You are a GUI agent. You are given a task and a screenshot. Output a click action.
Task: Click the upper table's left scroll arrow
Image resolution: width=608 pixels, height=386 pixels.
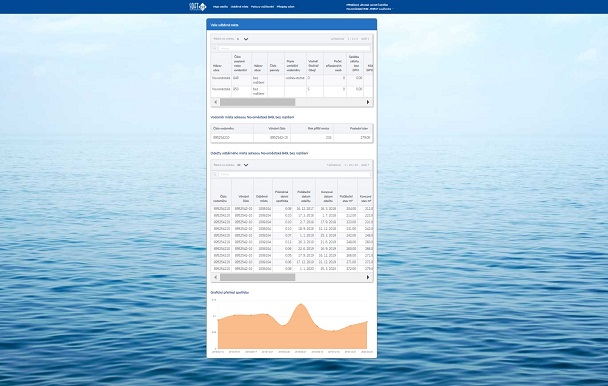tap(216, 102)
